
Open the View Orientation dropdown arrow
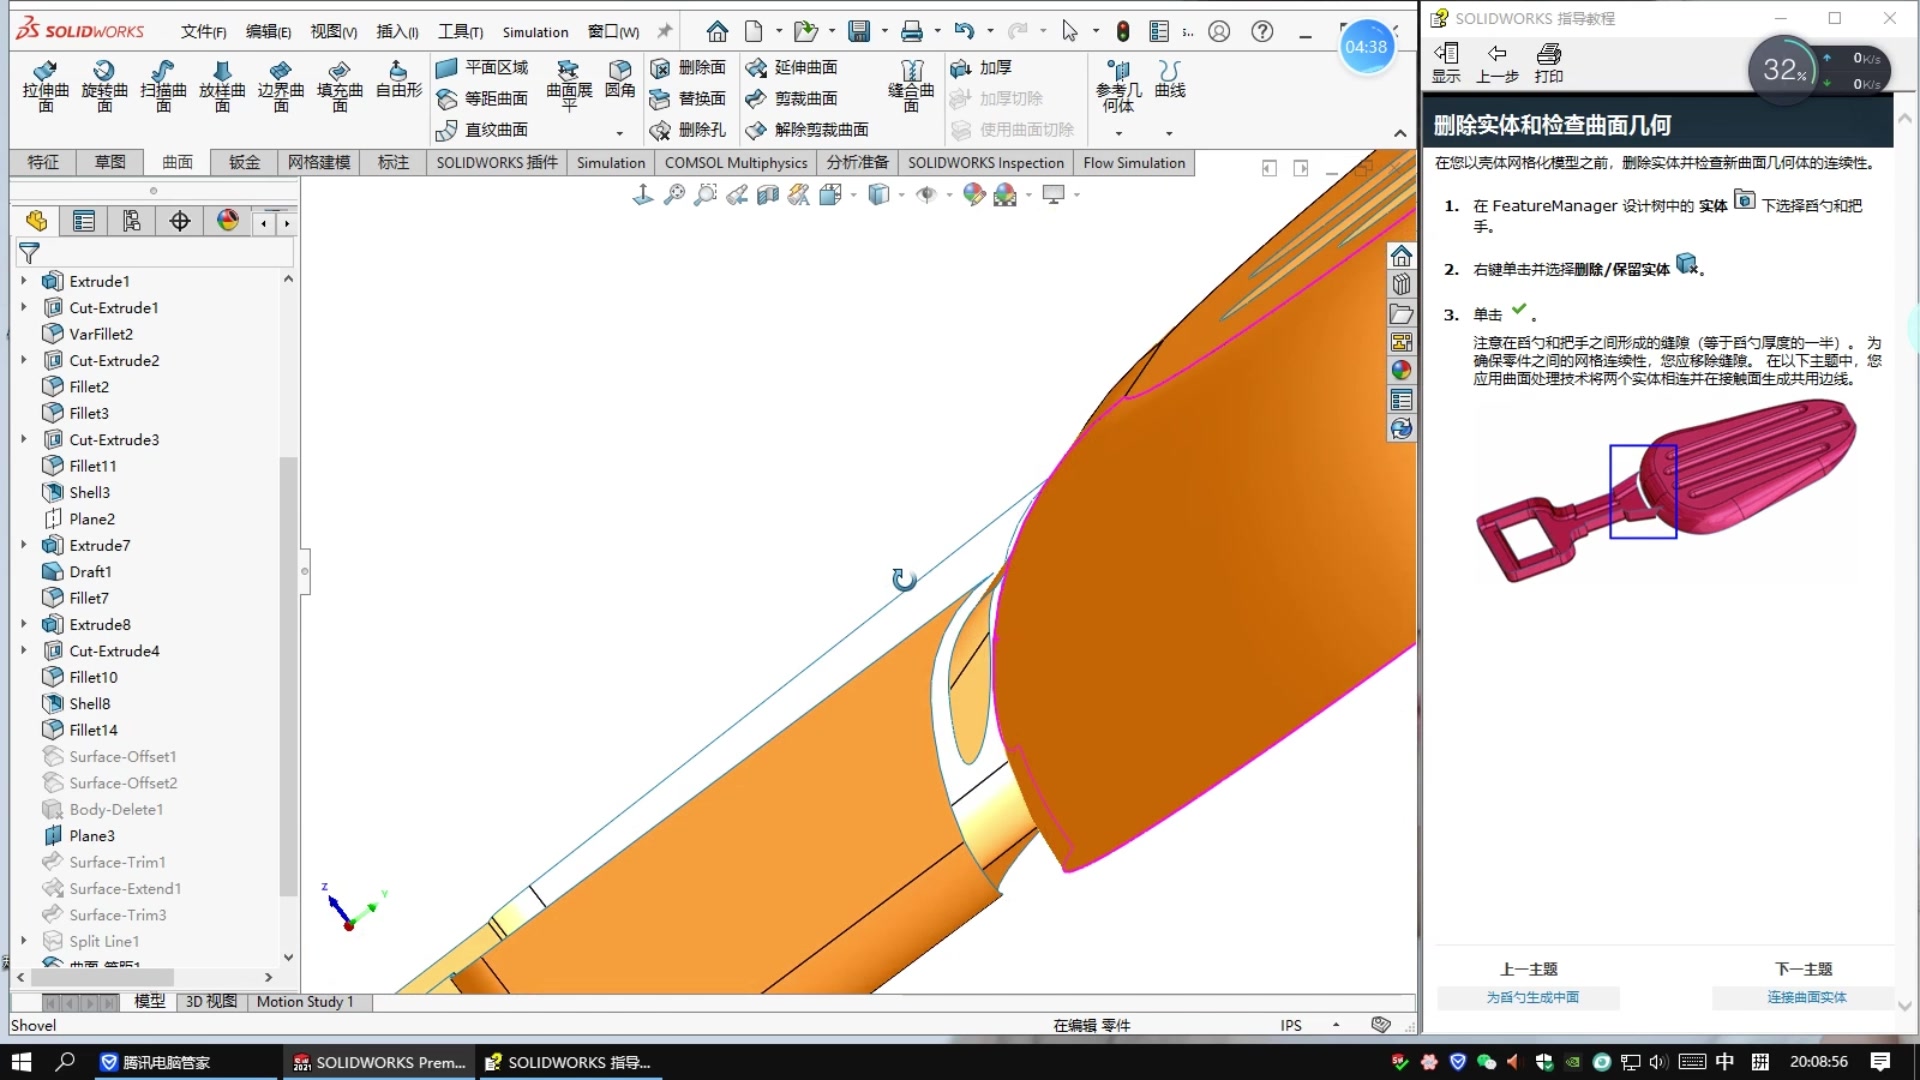click(853, 195)
